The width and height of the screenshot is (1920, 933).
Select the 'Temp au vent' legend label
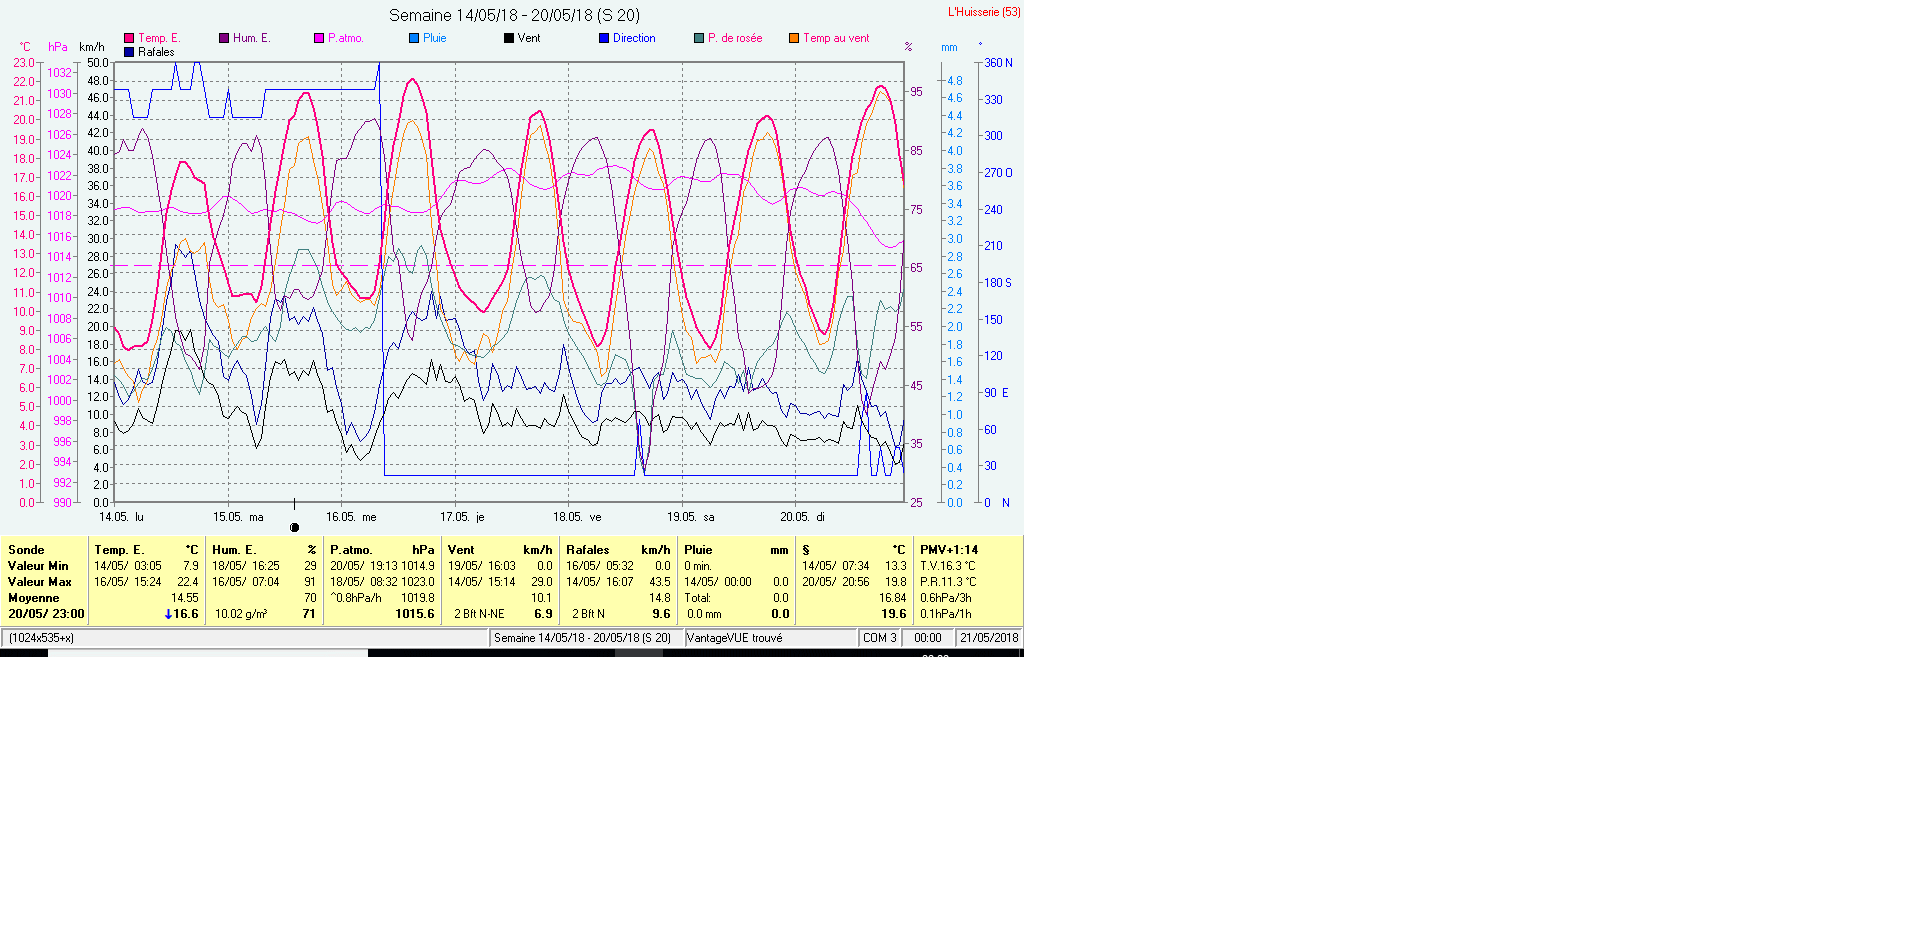tap(836, 38)
